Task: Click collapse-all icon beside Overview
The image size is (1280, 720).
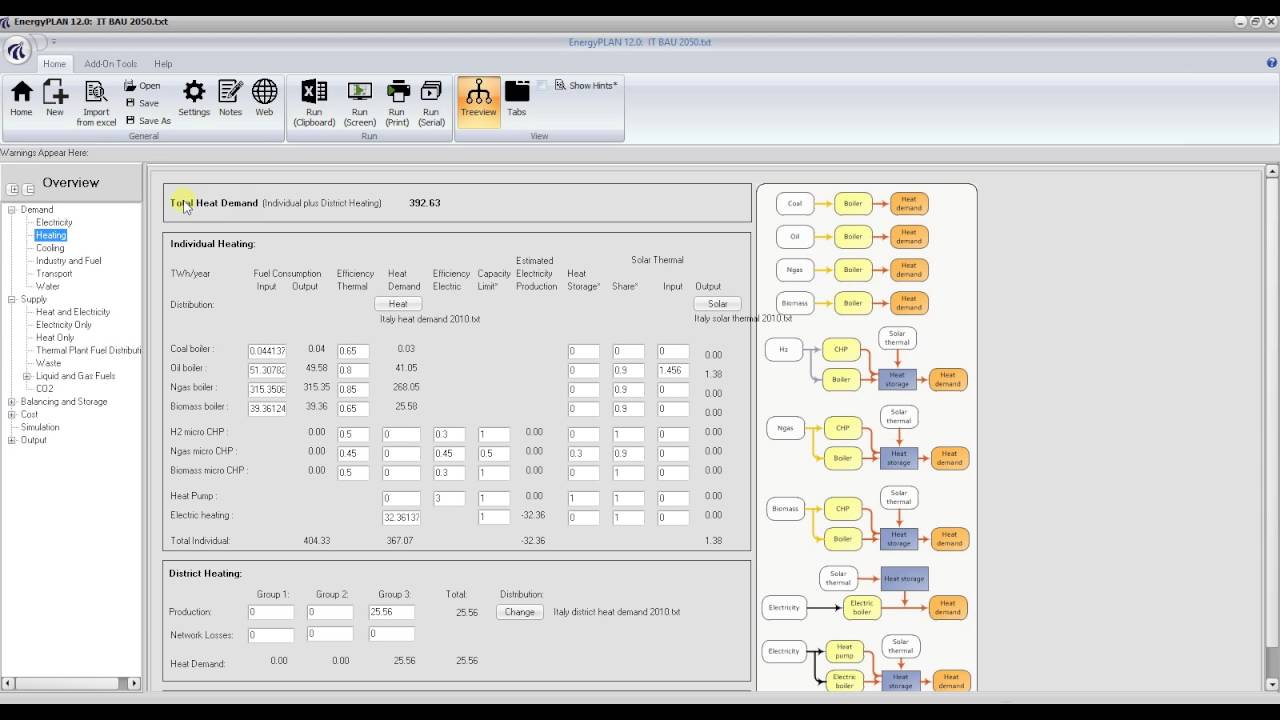Action: pyautogui.click(x=29, y=189)
